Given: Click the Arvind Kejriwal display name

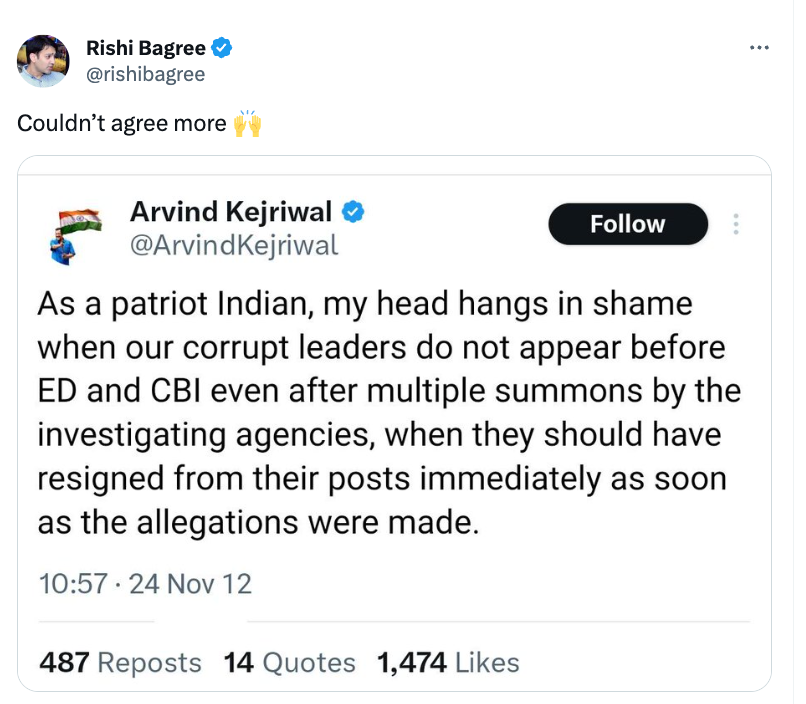Looking at the screenshot, I should click(x=231, y=212).
